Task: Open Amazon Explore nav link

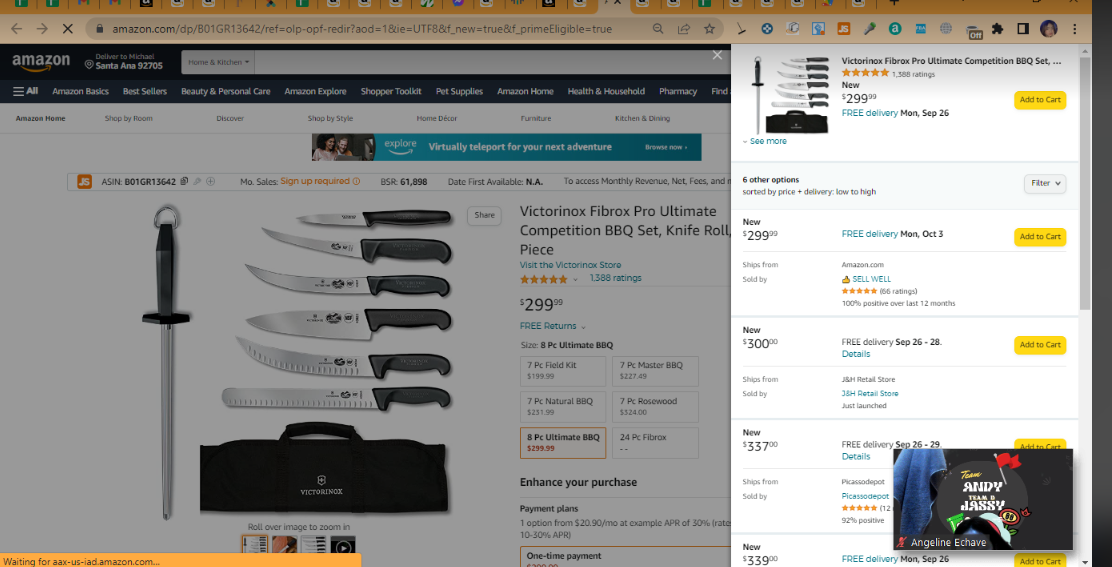Action: click(x=316, y=91)
